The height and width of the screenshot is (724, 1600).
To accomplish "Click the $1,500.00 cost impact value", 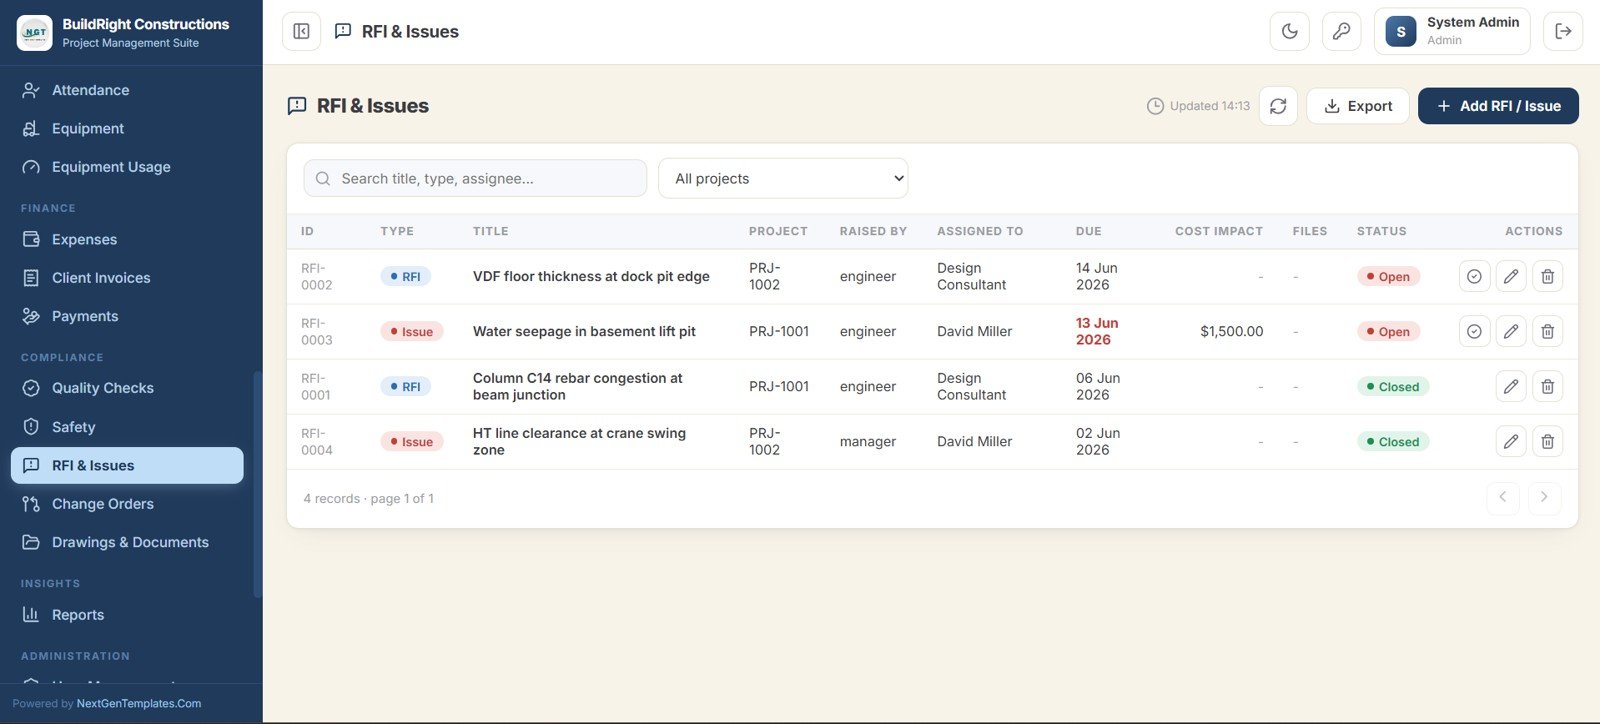I will pyautogui.click(x=1231, y=331).
